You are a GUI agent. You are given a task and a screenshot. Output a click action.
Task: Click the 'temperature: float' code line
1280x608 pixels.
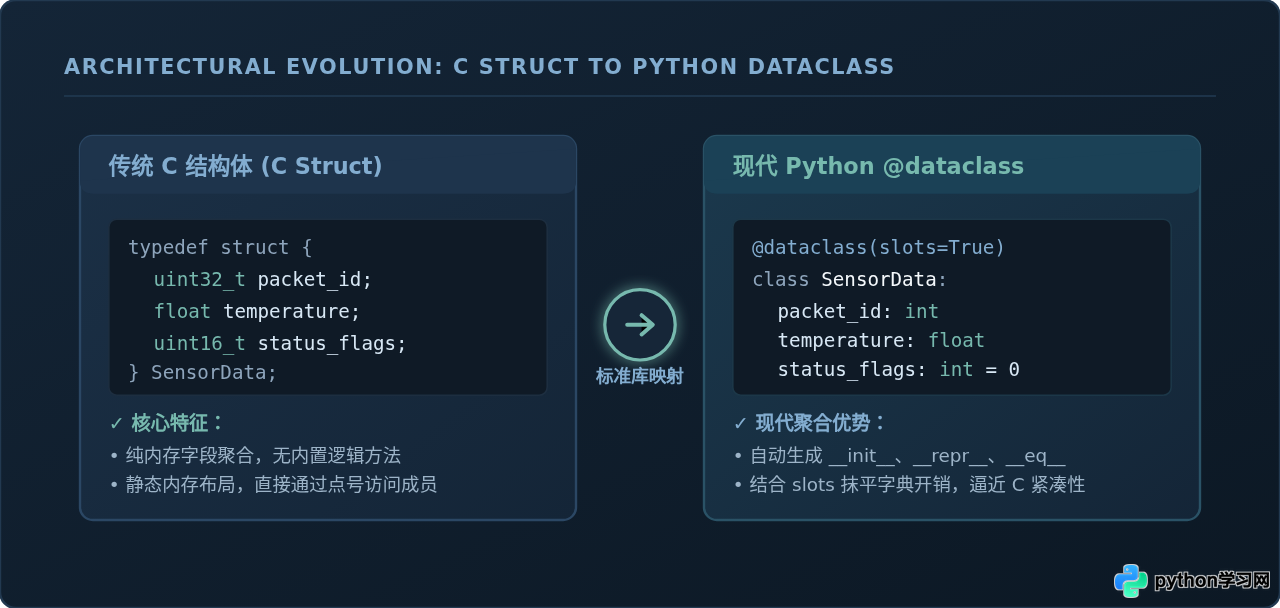(x=881, y=340)
